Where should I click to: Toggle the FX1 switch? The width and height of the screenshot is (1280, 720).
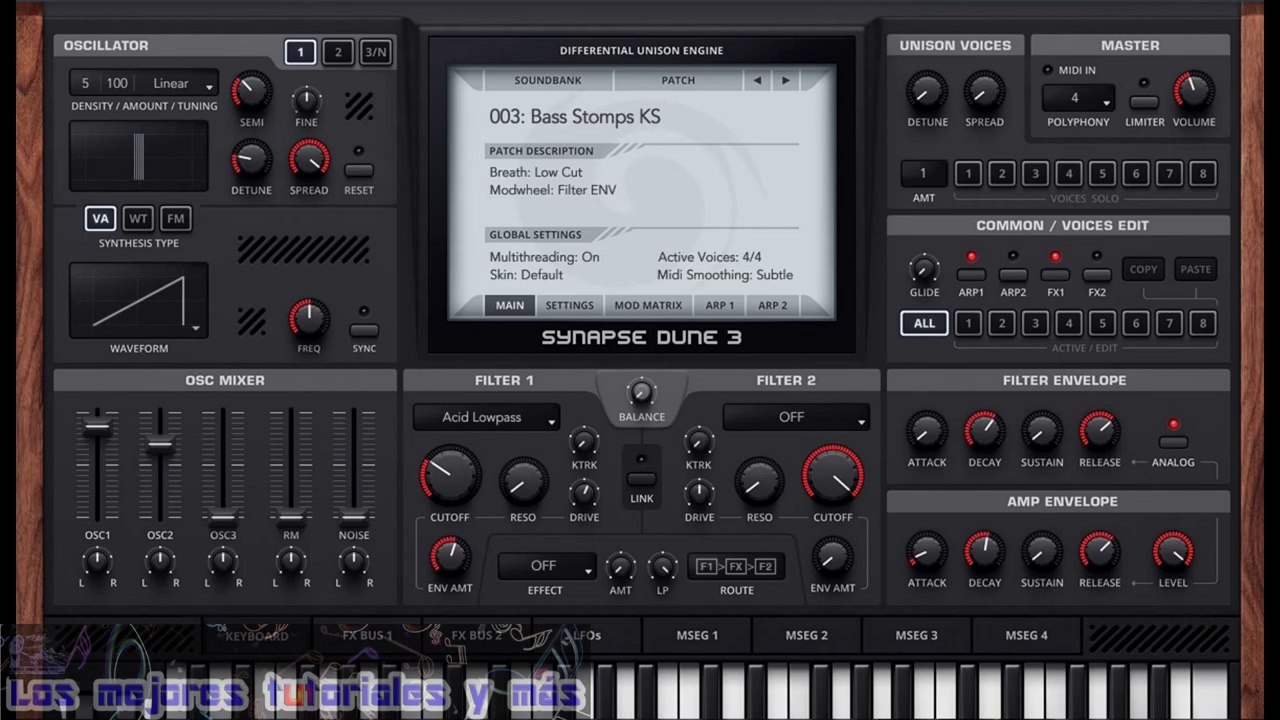[x=1055, y=274]
